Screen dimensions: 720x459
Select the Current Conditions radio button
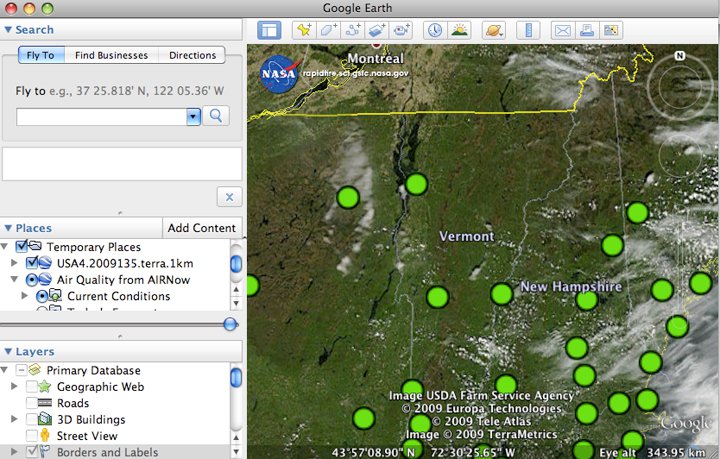point(42,296)
